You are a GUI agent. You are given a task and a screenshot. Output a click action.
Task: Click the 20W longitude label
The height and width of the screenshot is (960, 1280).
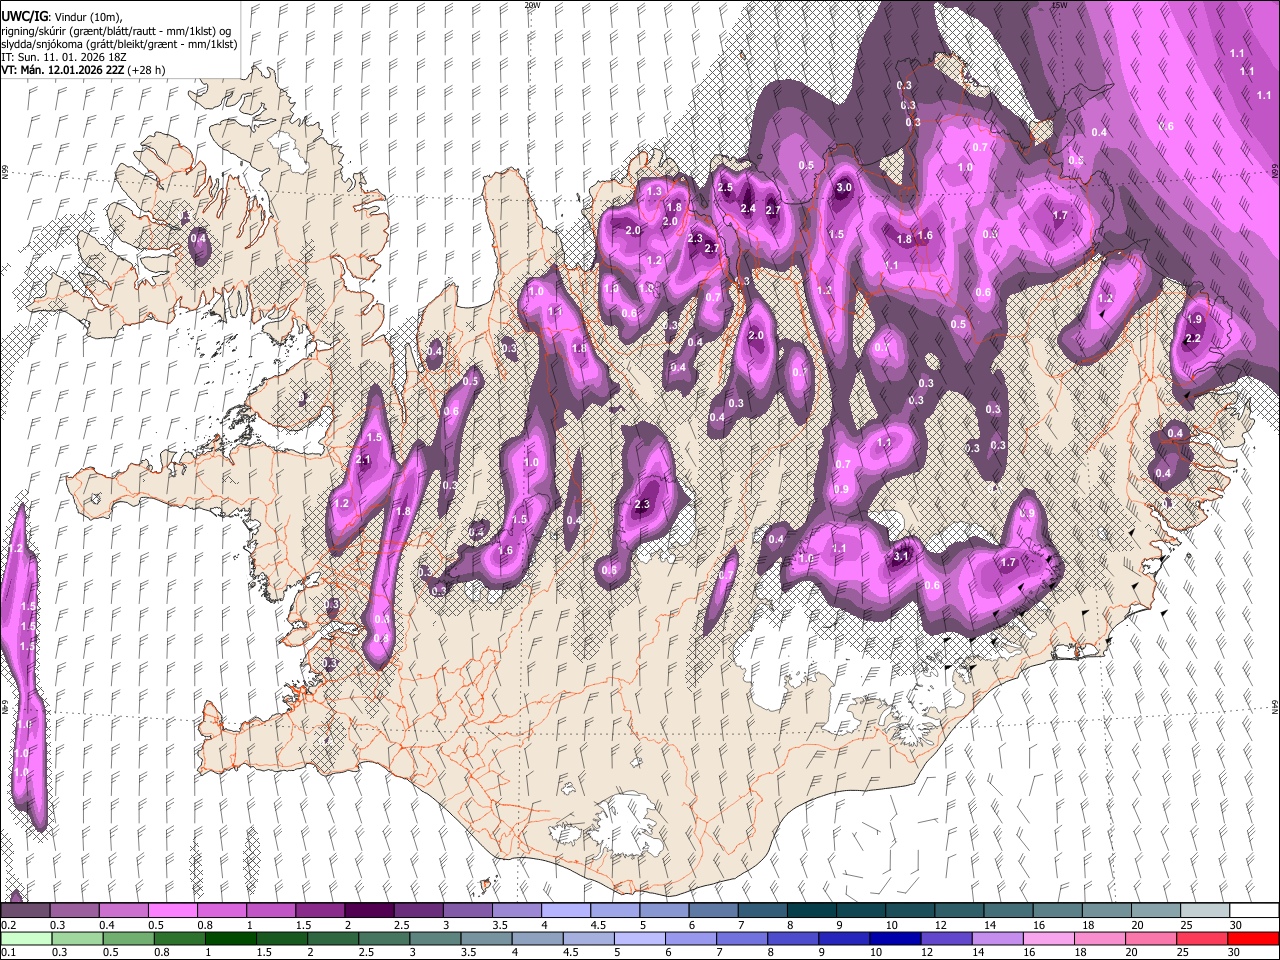pos(532,5)
